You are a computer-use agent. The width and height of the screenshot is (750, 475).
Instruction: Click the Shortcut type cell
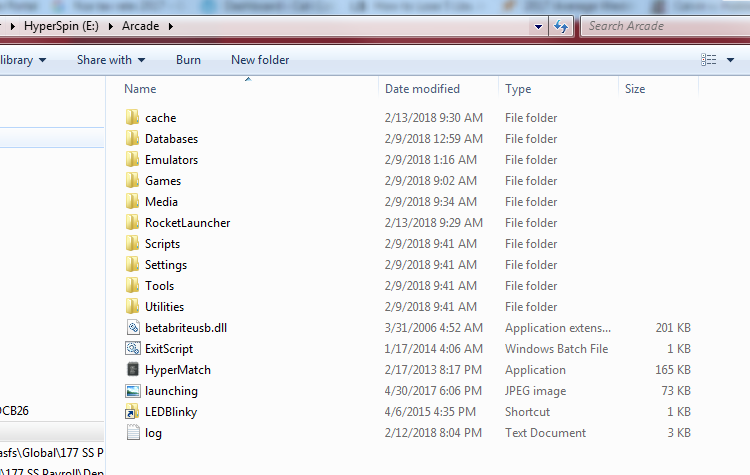tap(527, 412)
